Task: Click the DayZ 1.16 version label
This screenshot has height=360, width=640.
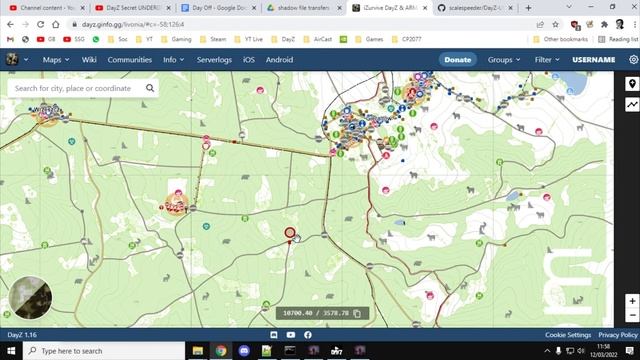Action: [22, 335]
